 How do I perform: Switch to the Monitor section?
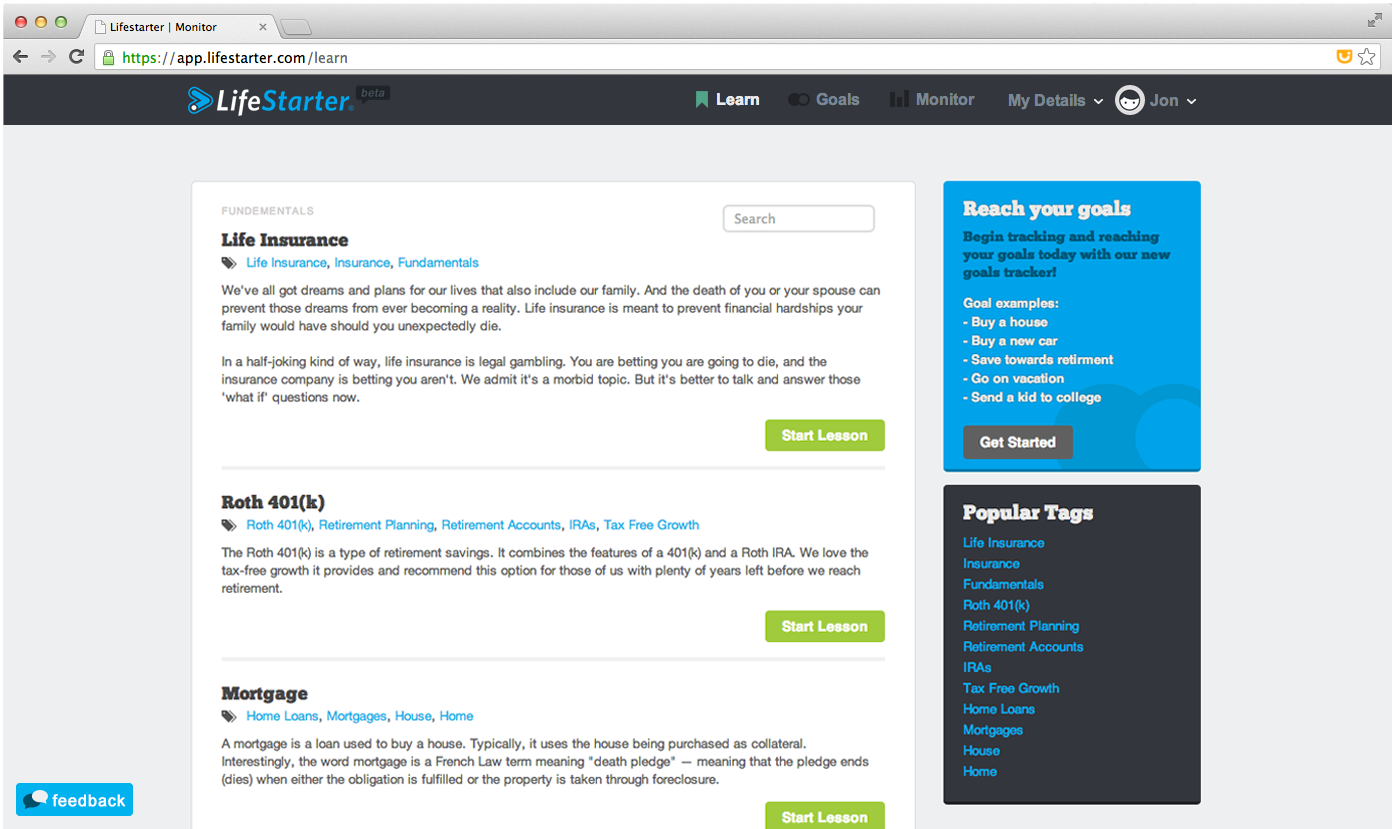pos(932,99)
